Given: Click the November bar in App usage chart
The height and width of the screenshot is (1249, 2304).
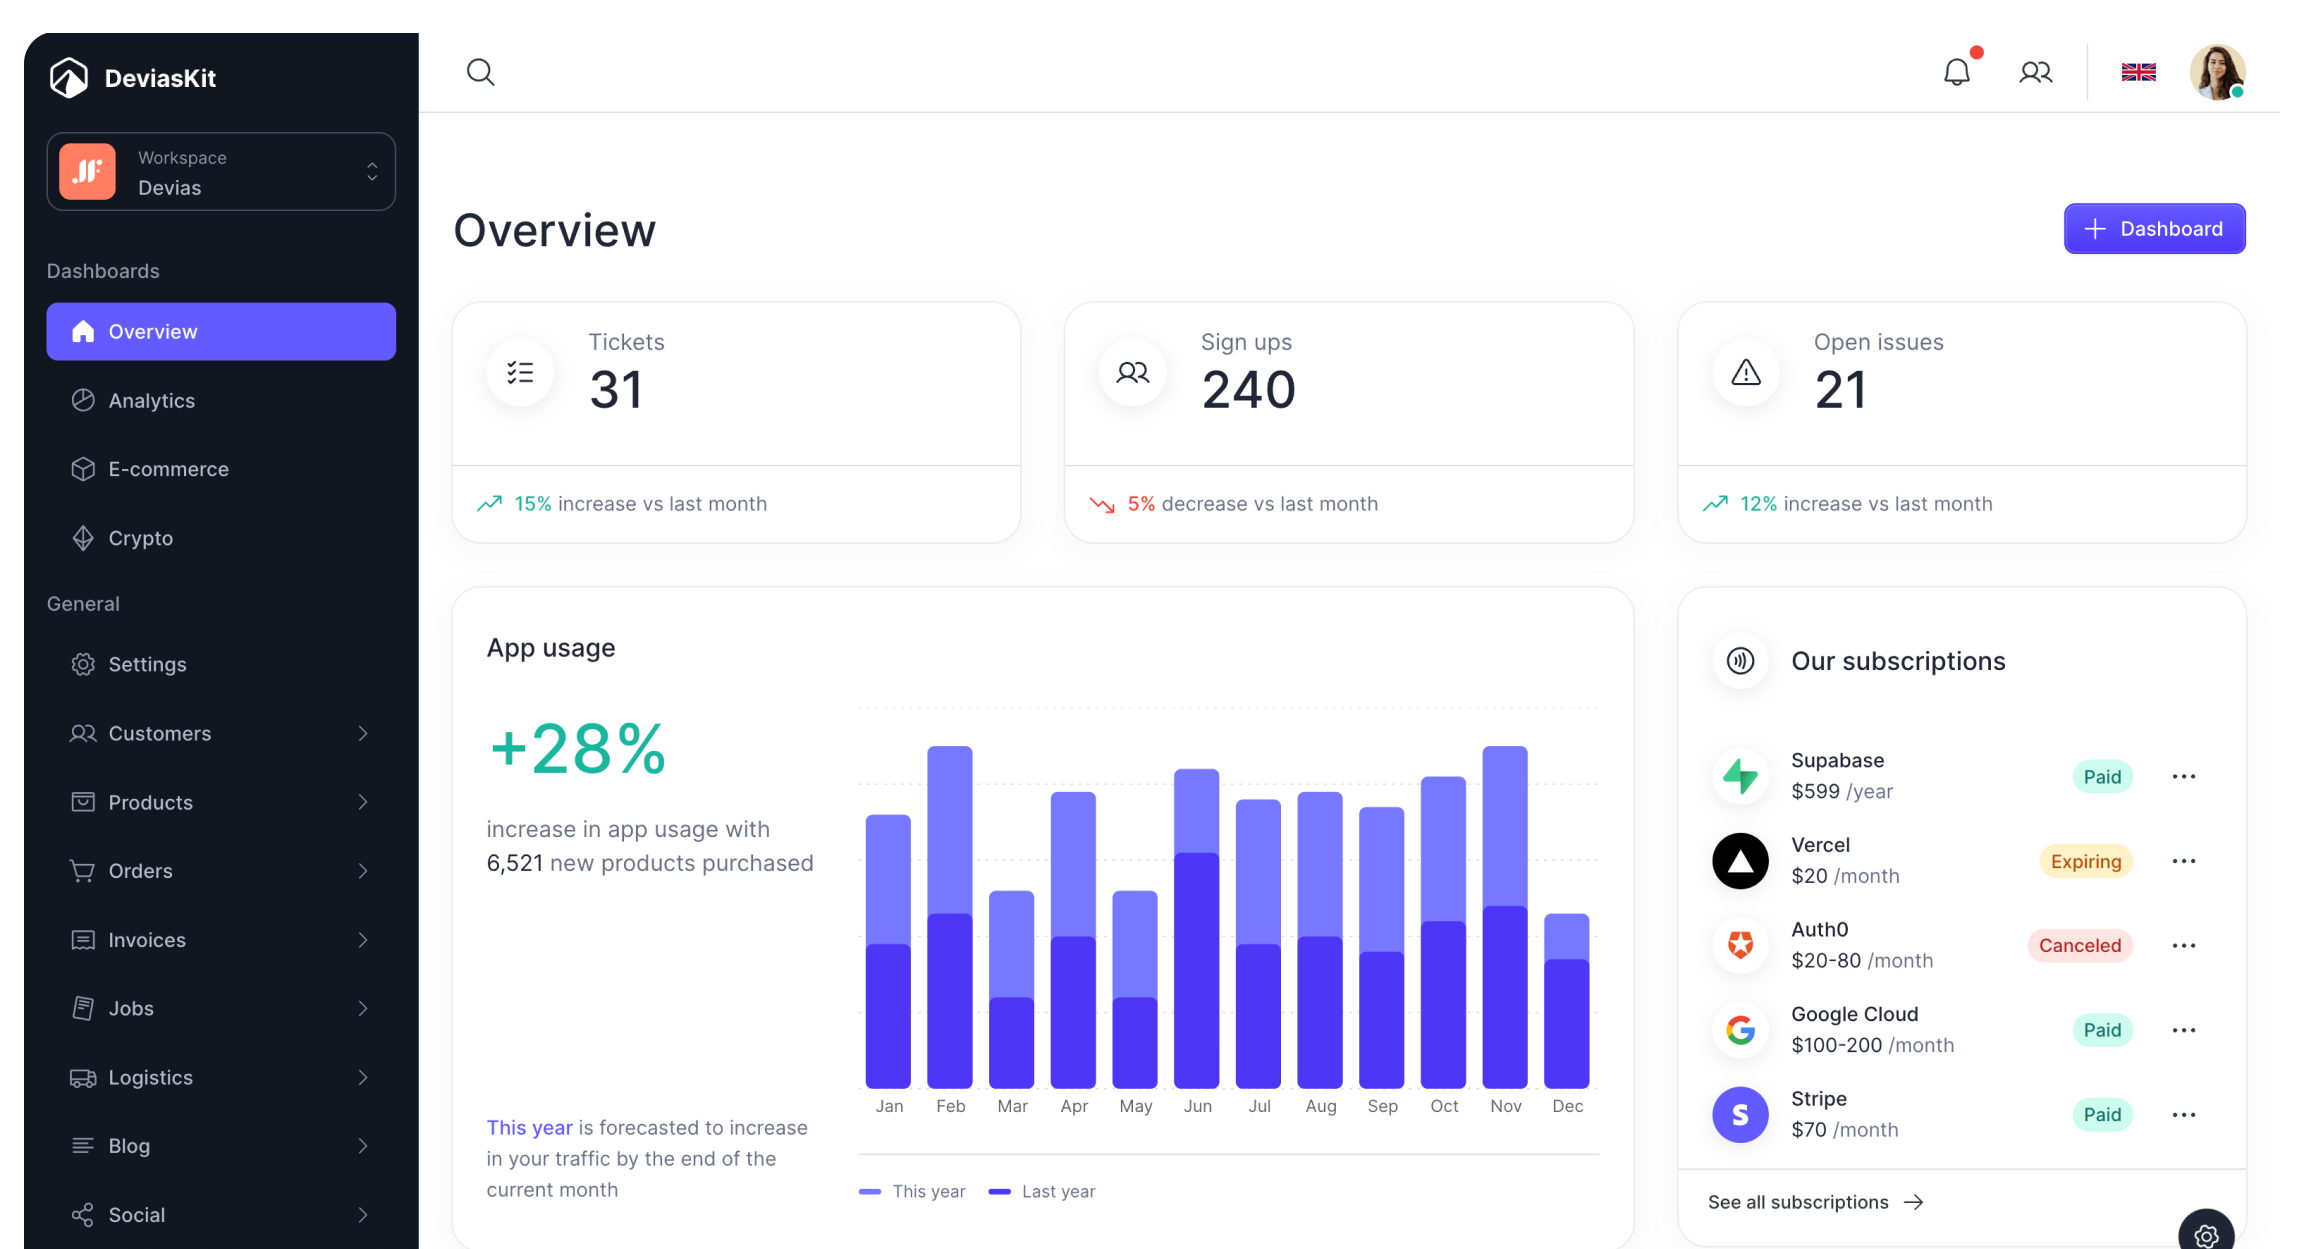Looking at the screenshot, I should click(x=1505, y=916).
